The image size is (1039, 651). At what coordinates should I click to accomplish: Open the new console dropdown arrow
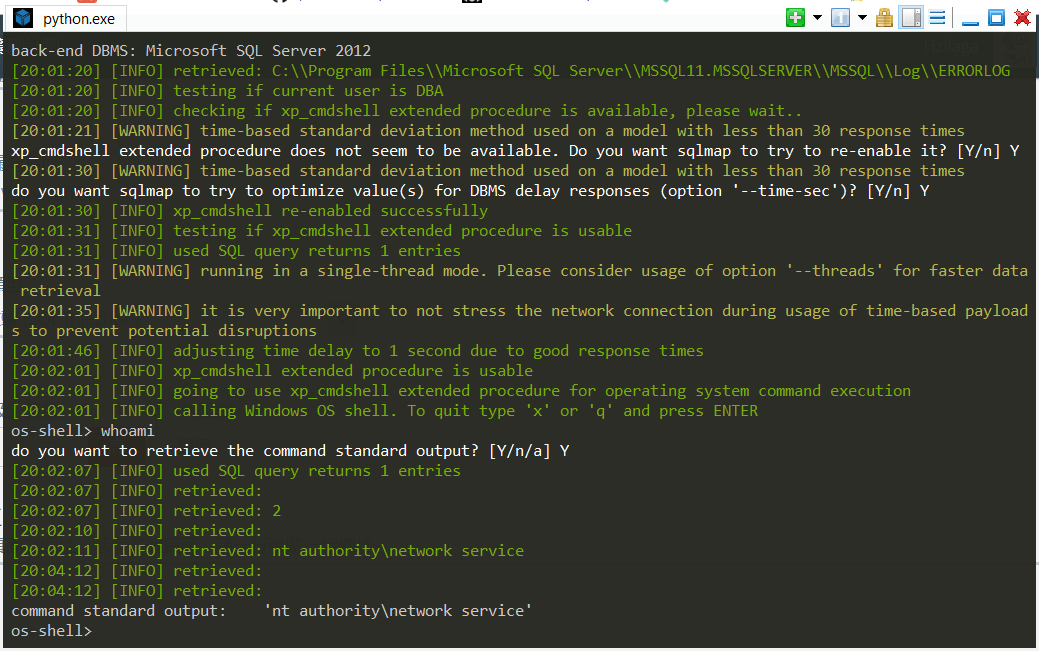[818, 18]
